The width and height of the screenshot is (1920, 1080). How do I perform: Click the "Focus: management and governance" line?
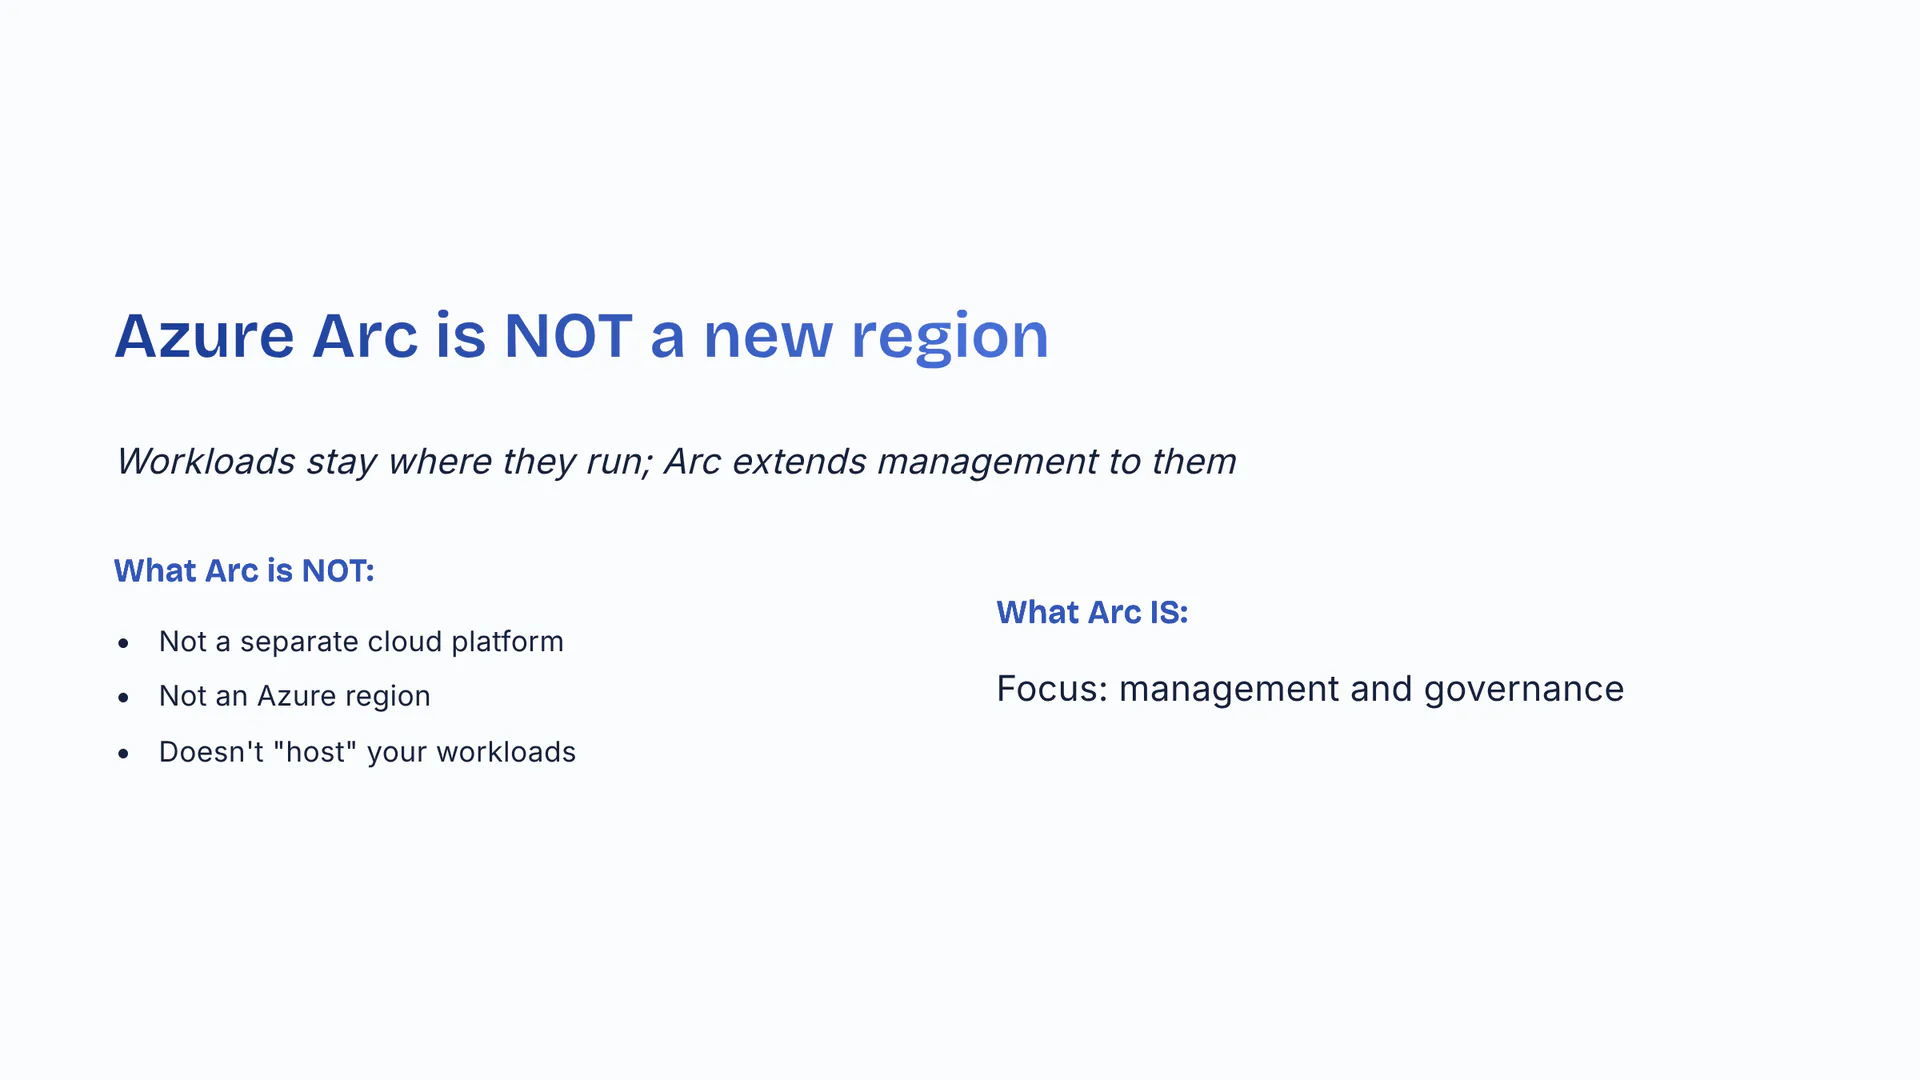tap(1310, 689)
